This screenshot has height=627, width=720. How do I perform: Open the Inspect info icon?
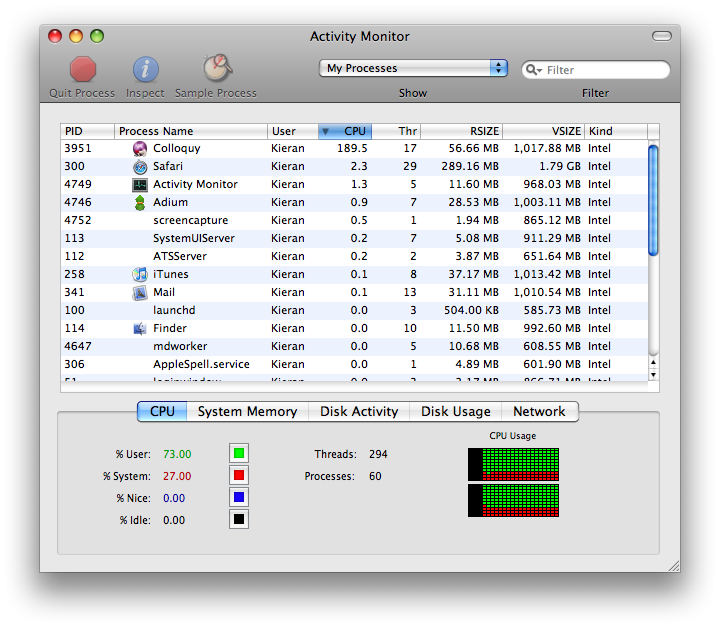click(146, 69)
